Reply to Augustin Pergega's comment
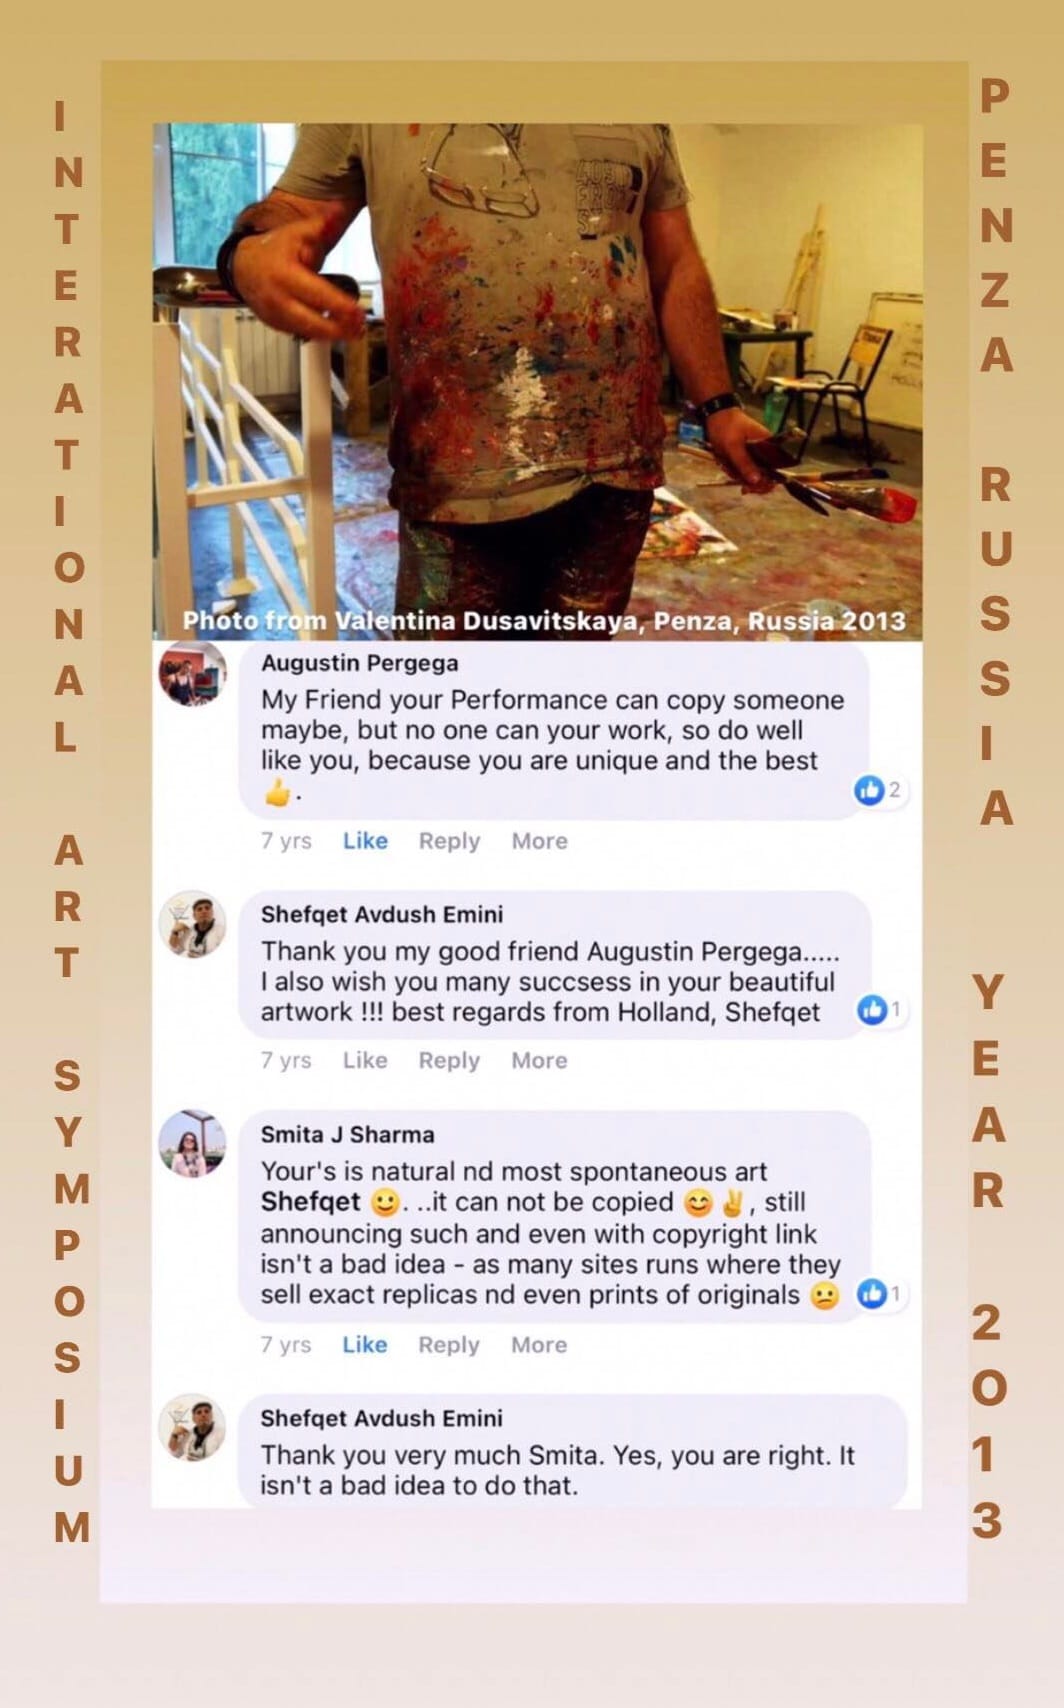The image size is (1064, 1708). pos(449,841)
